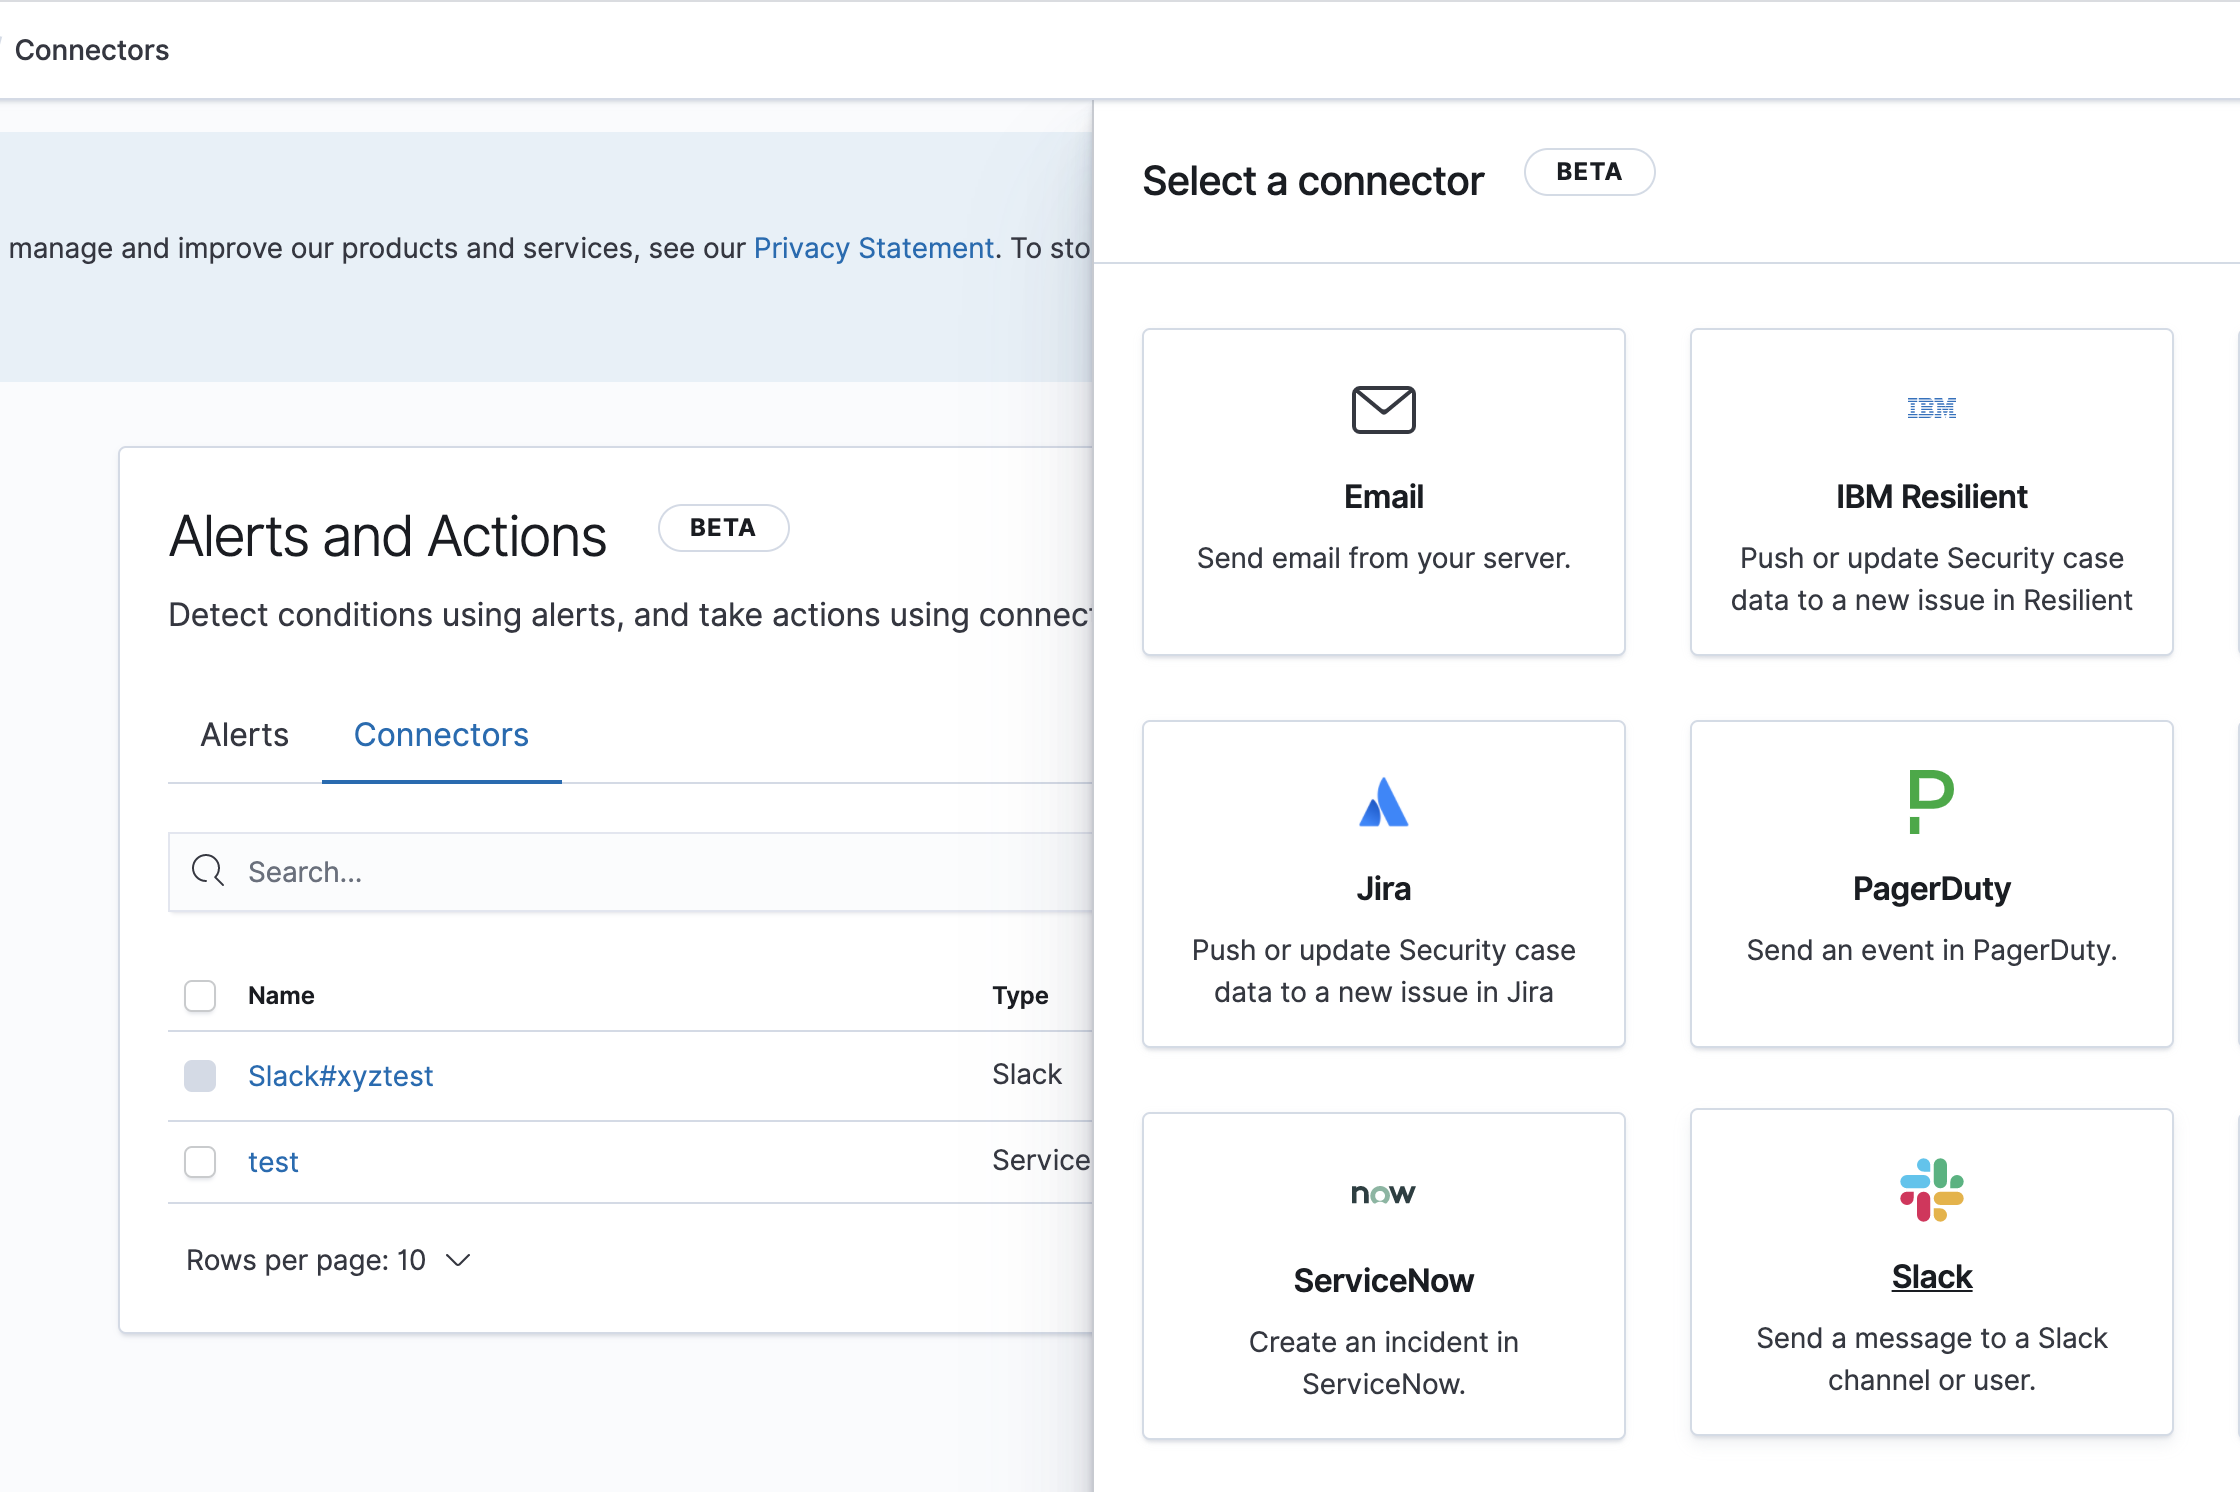Click the ServiceNow 'now' logo
Screen dimensions: 2240x1492
pyautogui.click(x=1383, y=1193)
